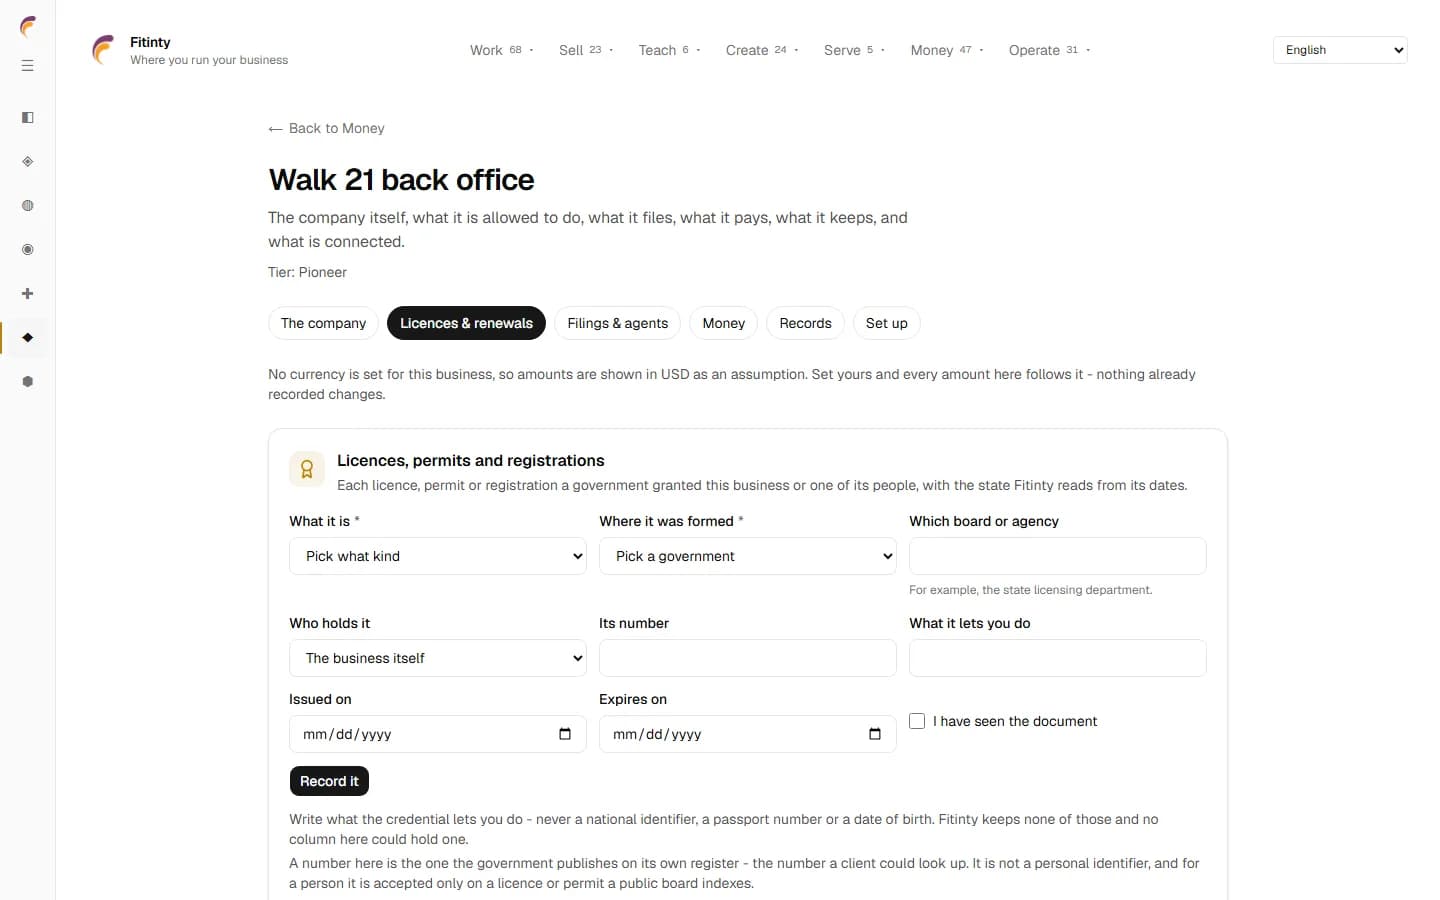Open the English language selector

(x=1340, y=50)
